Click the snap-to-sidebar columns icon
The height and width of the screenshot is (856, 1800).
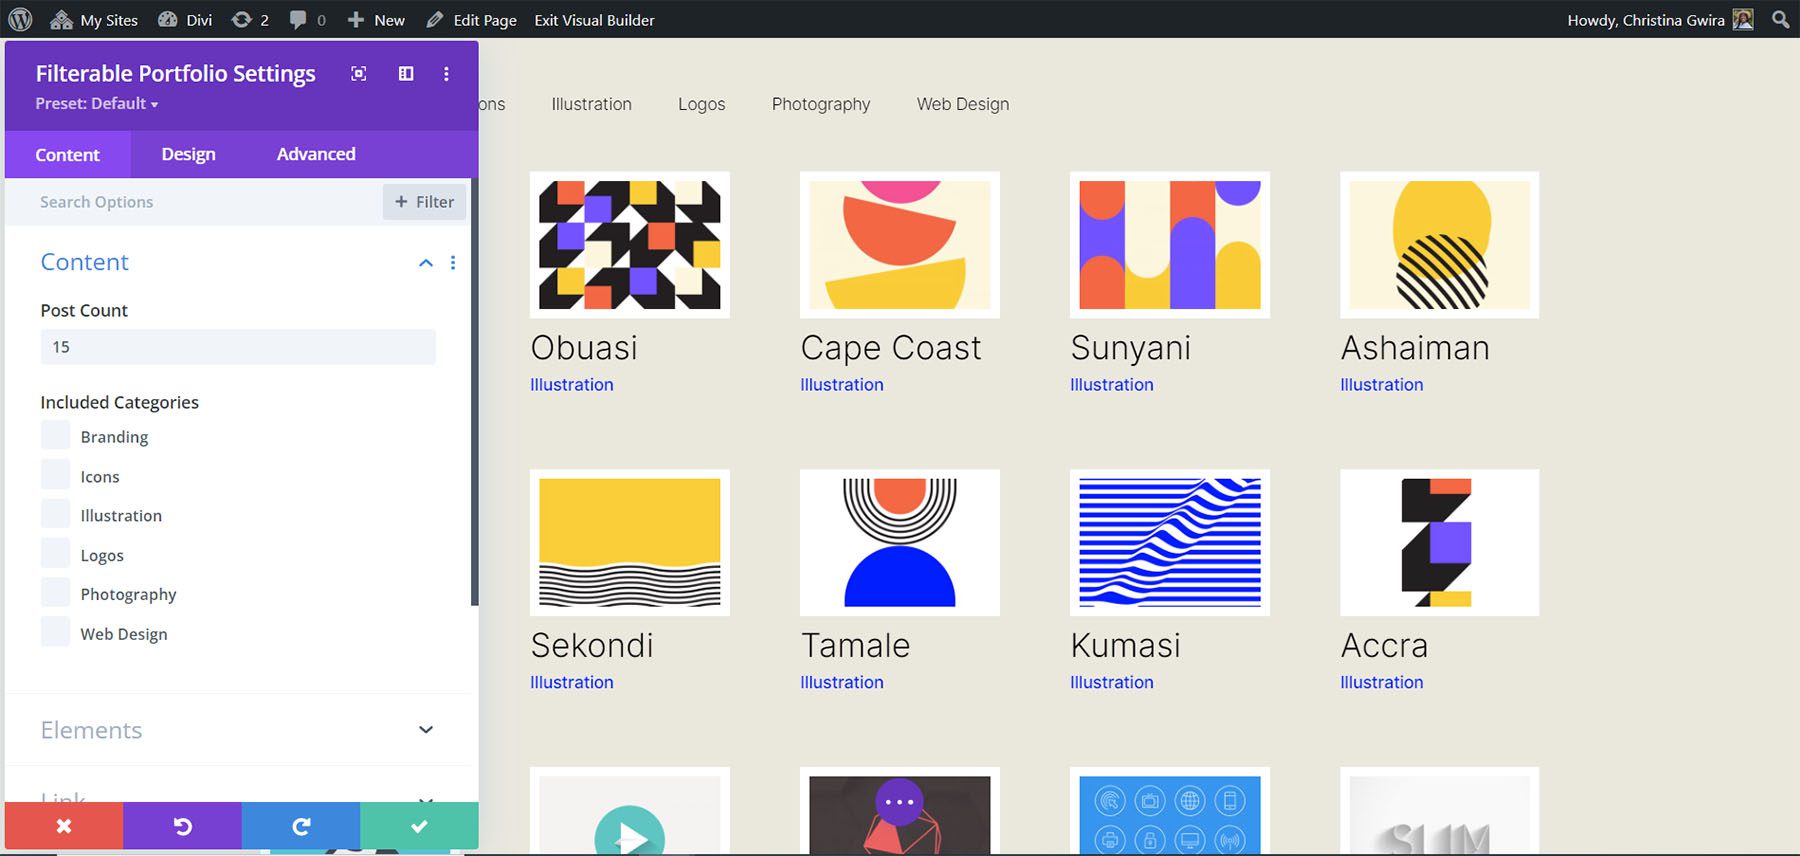click(x=406, y=74)
